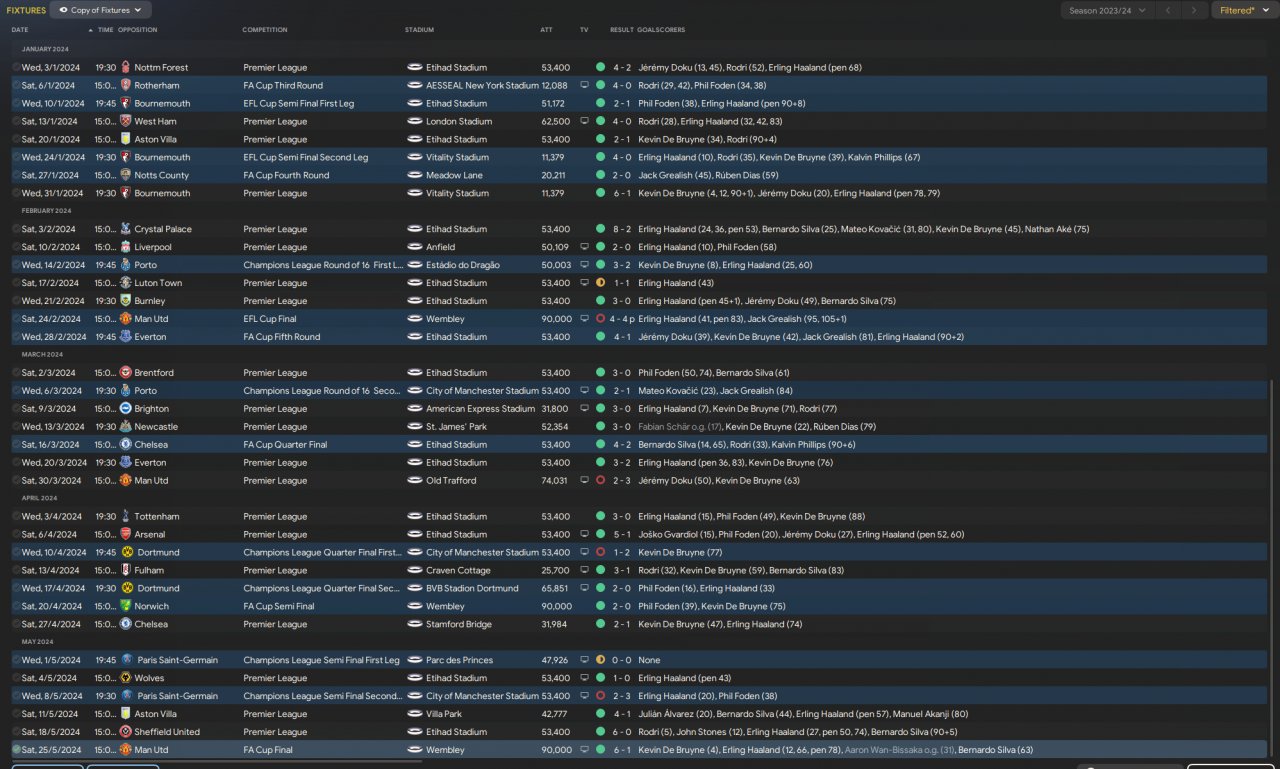Image resolution: width=1280 pixels, height=769 pixels.
Task: Click the goalscorers cell reading None
Action: [x=649, y=660]
